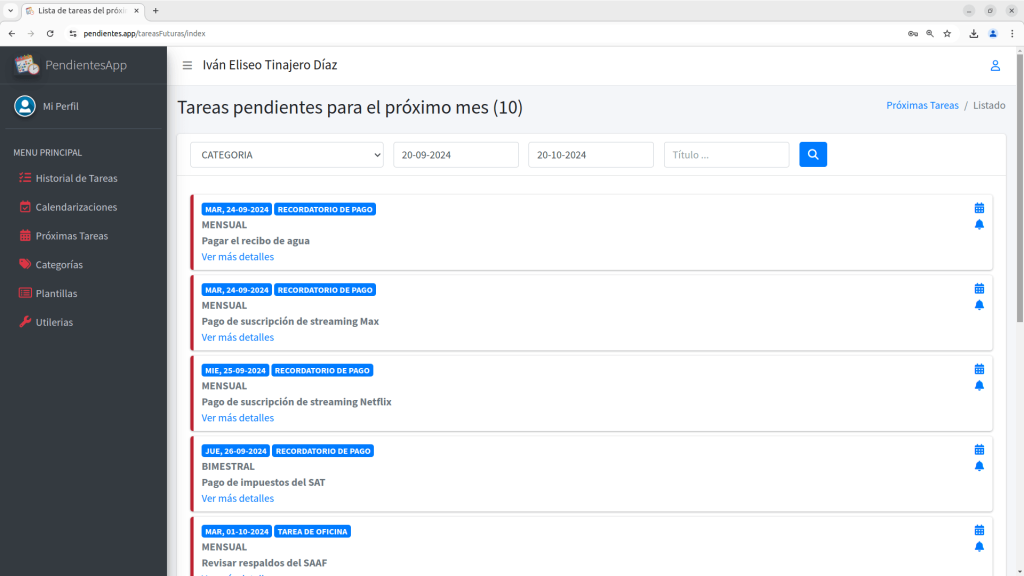
Task: Open password key icon in address bar
Action: tap(913, 33)
